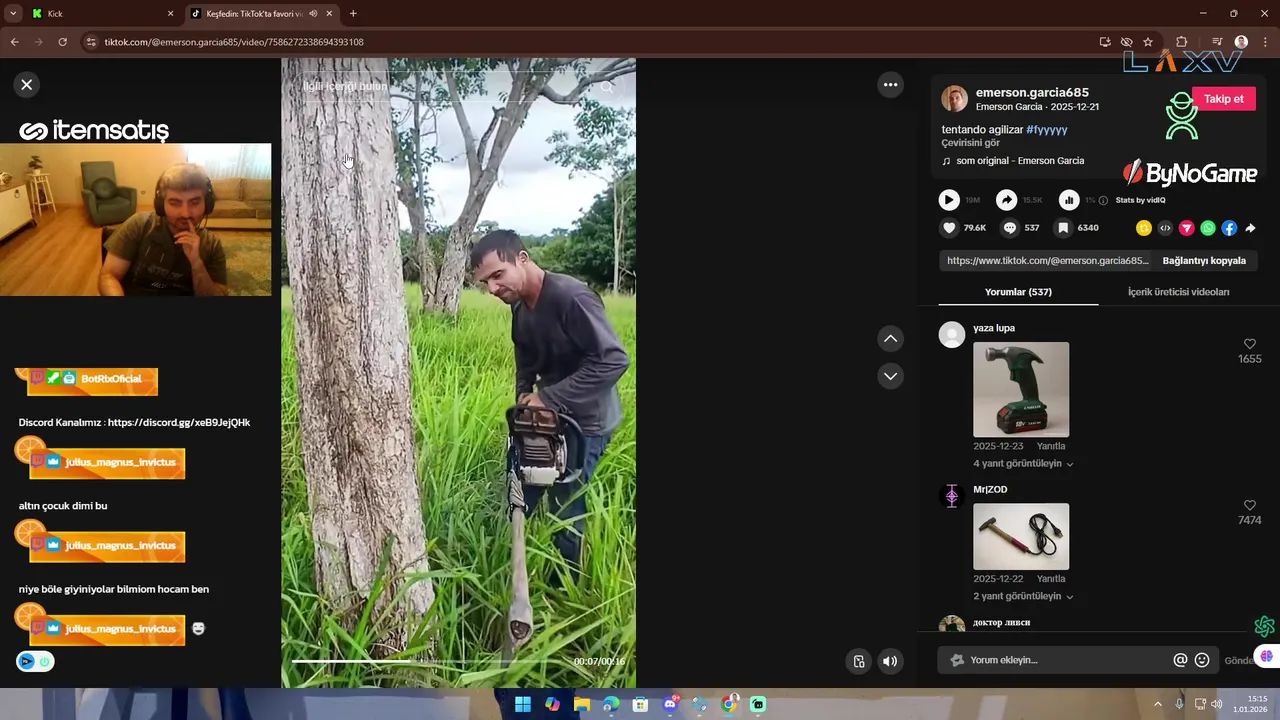The width and height of the screenshot is (1280, 720).
Task: Click the magnifier search icon on the video
Action: pyautogui.click(x=607, y=87)
